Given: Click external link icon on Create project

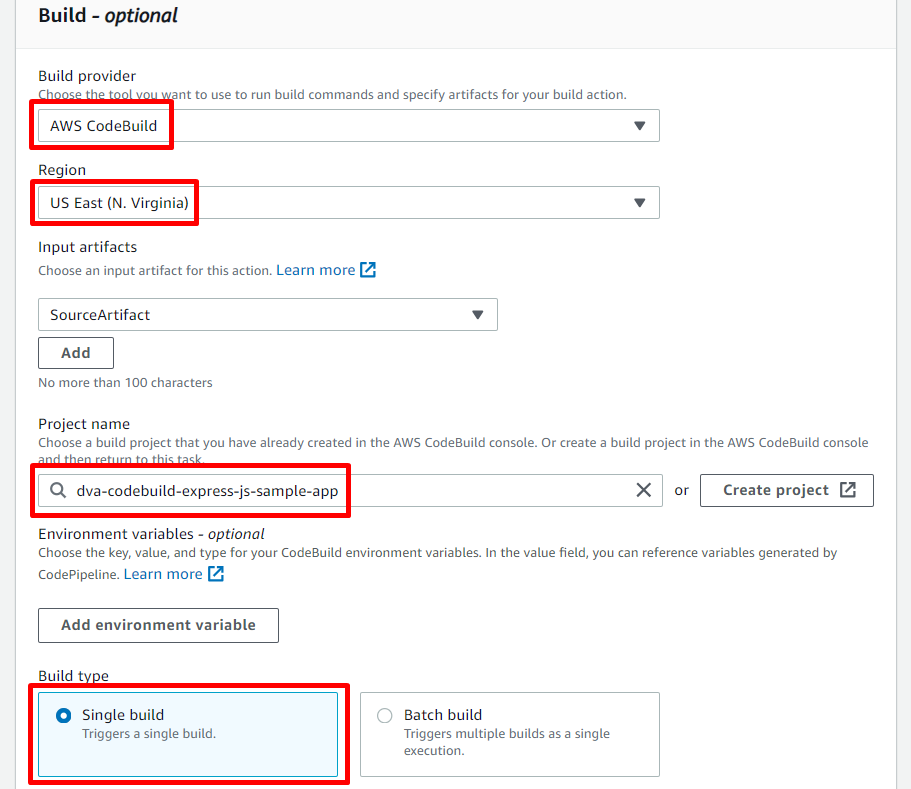Looking at the screenshot, I should pos(848,490).
